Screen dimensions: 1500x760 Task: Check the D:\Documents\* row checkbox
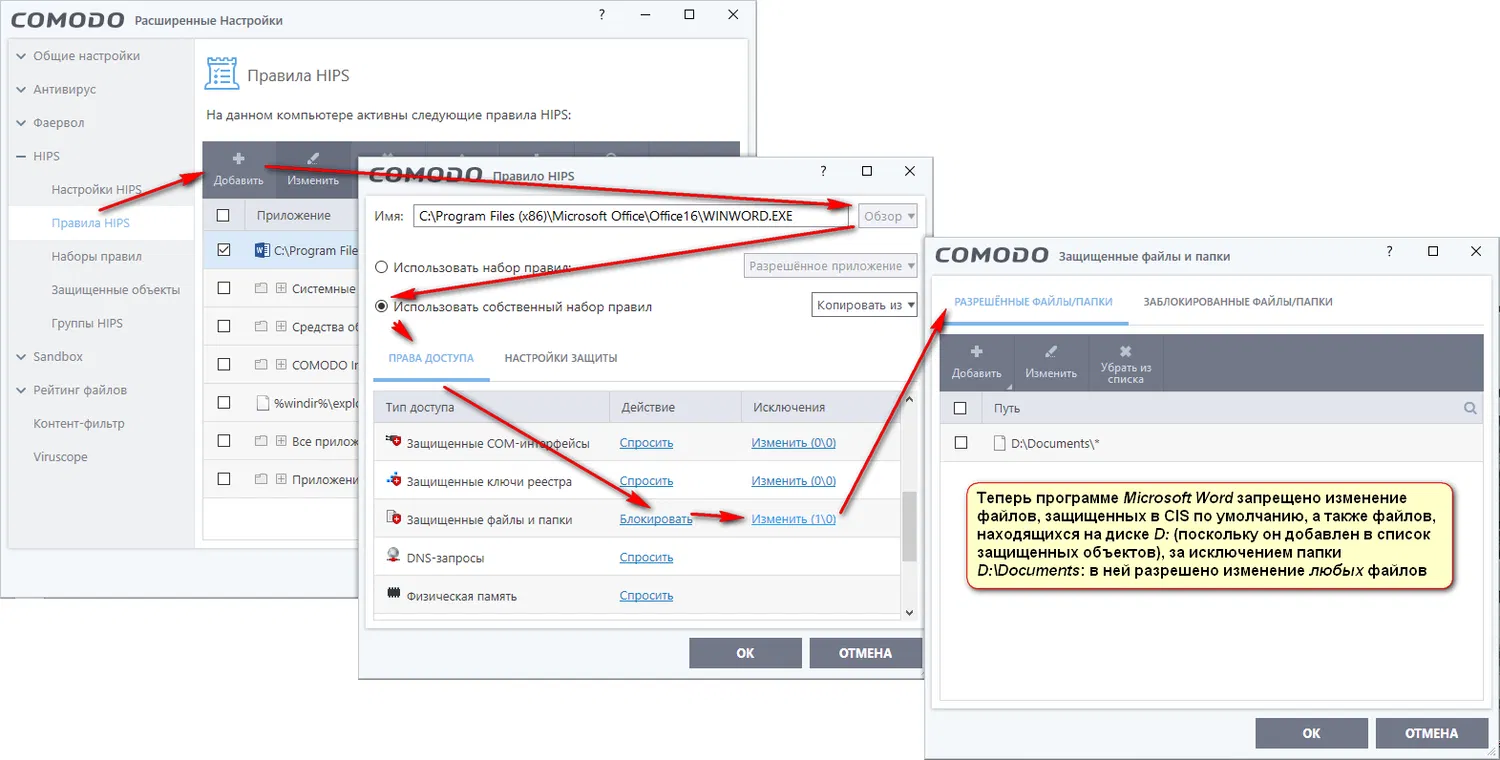pos(961,443)
